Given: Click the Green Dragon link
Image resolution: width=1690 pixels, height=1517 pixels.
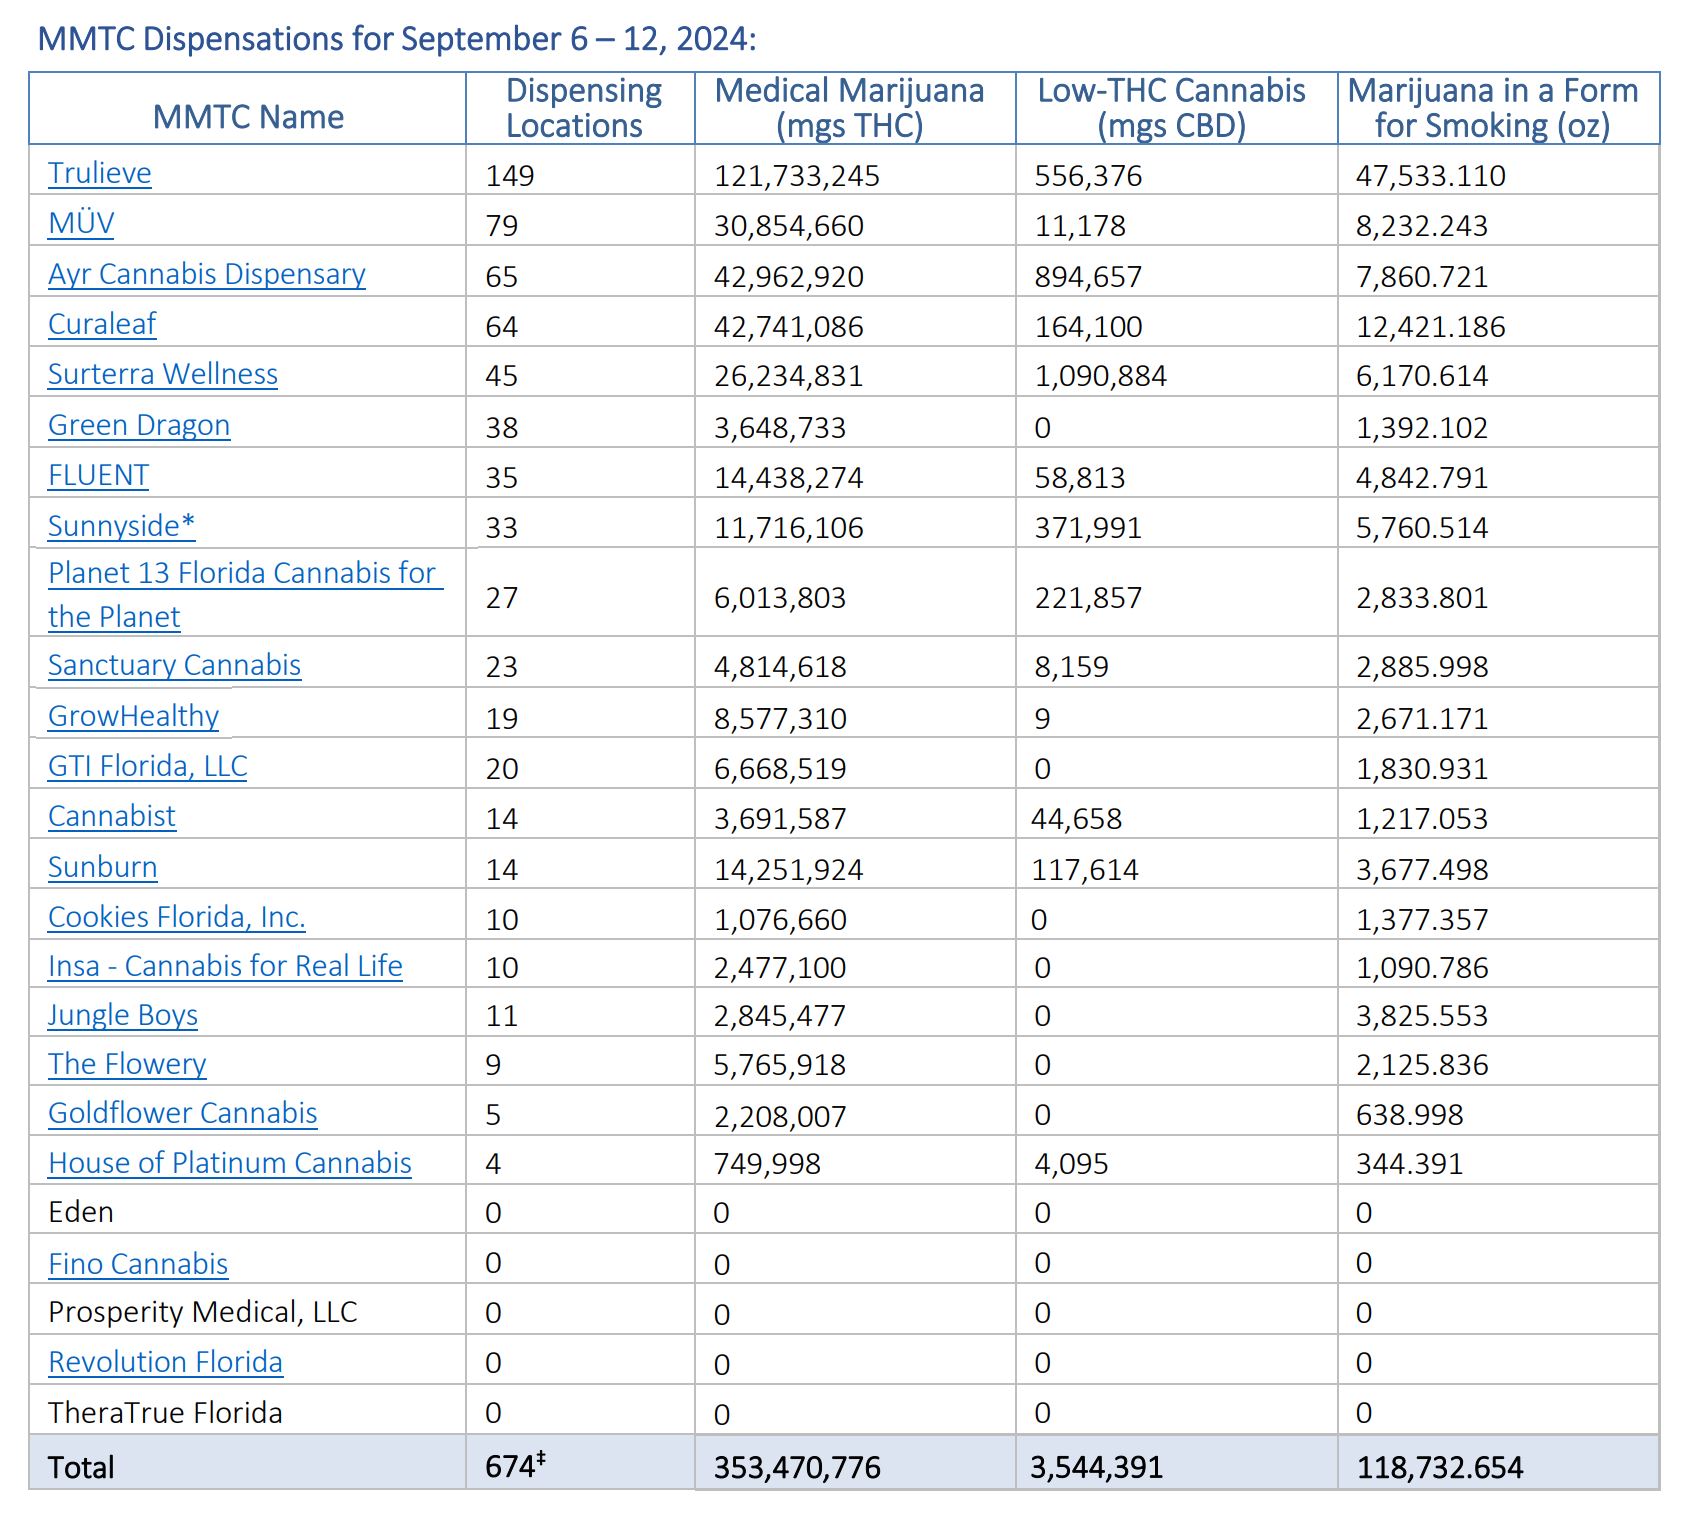Looking at the screenshot, I should coord(139,425).
